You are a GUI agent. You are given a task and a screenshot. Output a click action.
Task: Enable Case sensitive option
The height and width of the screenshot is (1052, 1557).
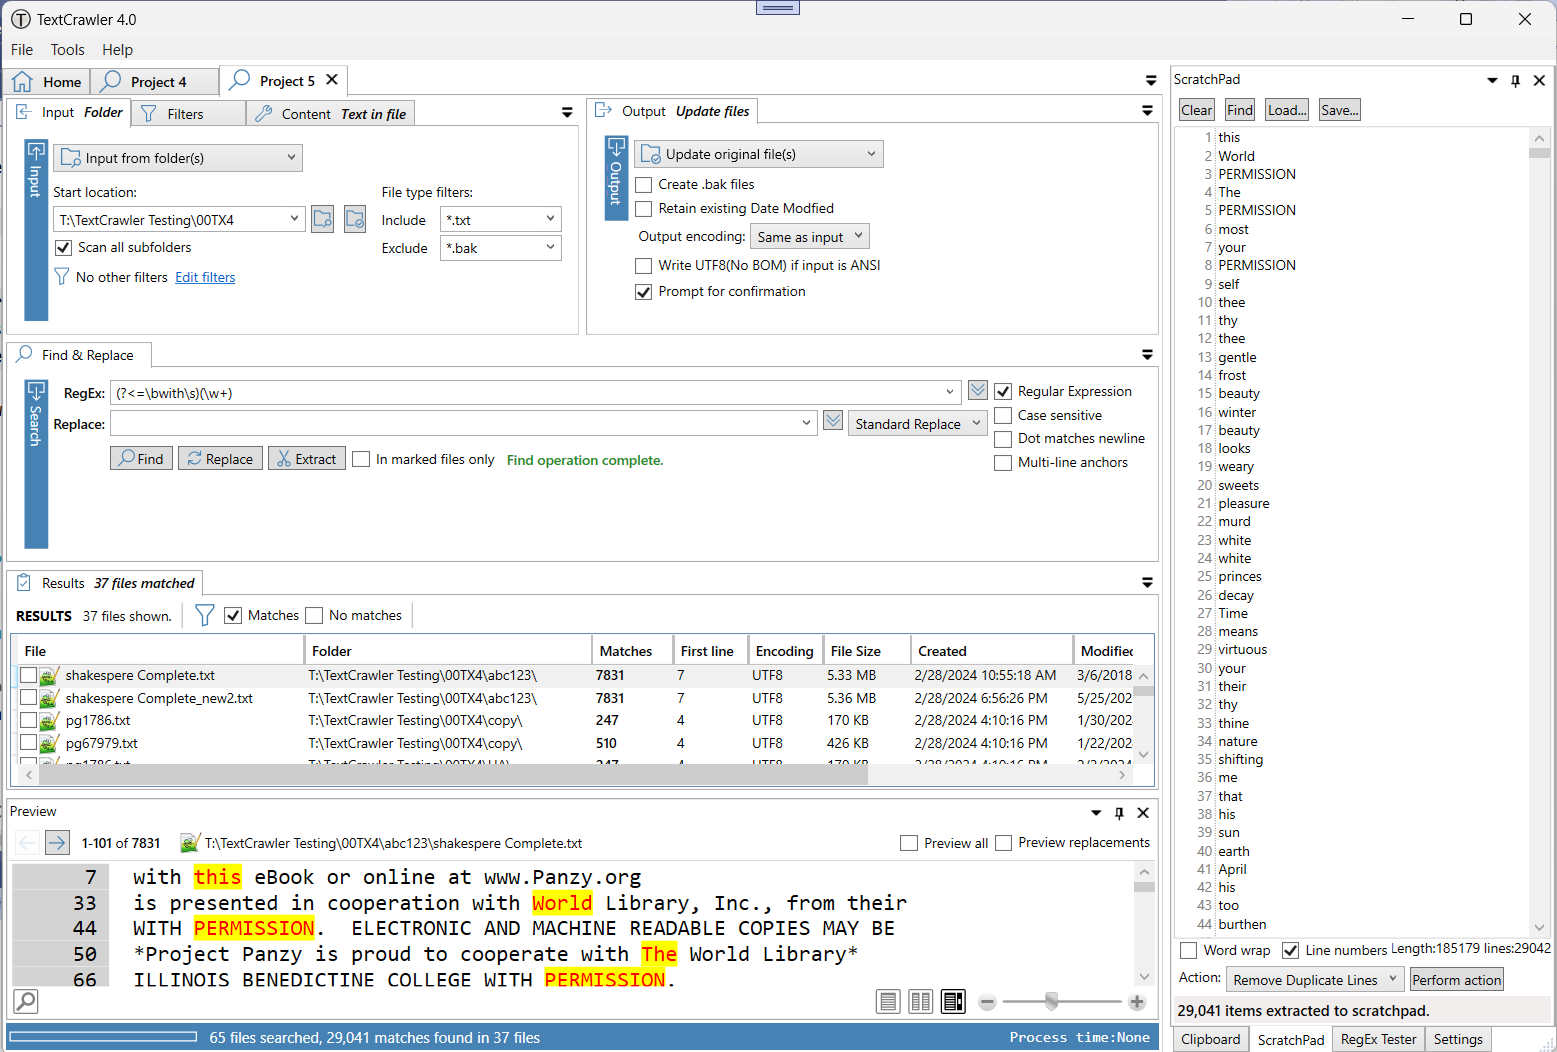click(x=1003, y=415)
